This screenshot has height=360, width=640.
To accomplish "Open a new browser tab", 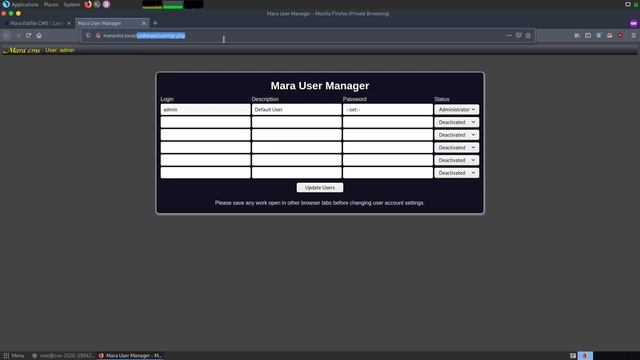I will pos(155,23).
